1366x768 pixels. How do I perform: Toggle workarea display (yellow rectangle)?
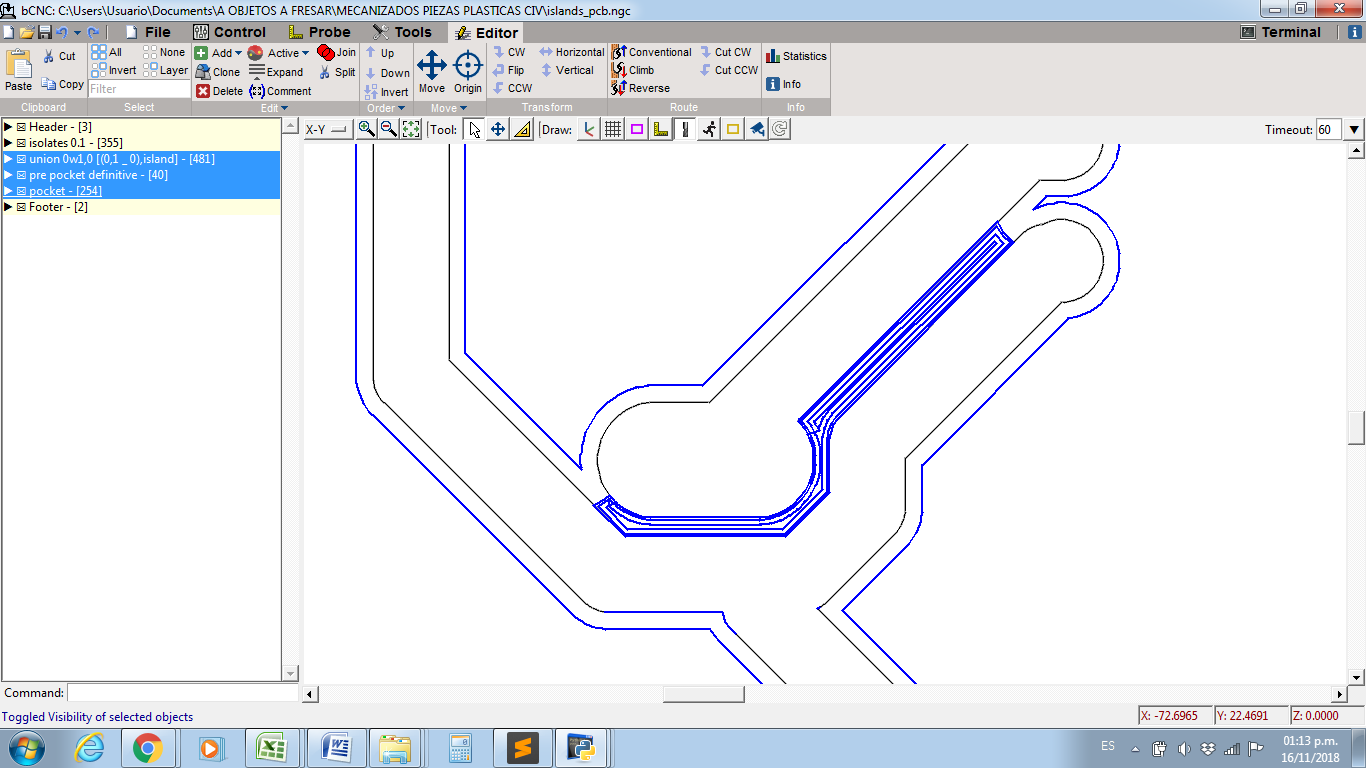click(733, 129)
